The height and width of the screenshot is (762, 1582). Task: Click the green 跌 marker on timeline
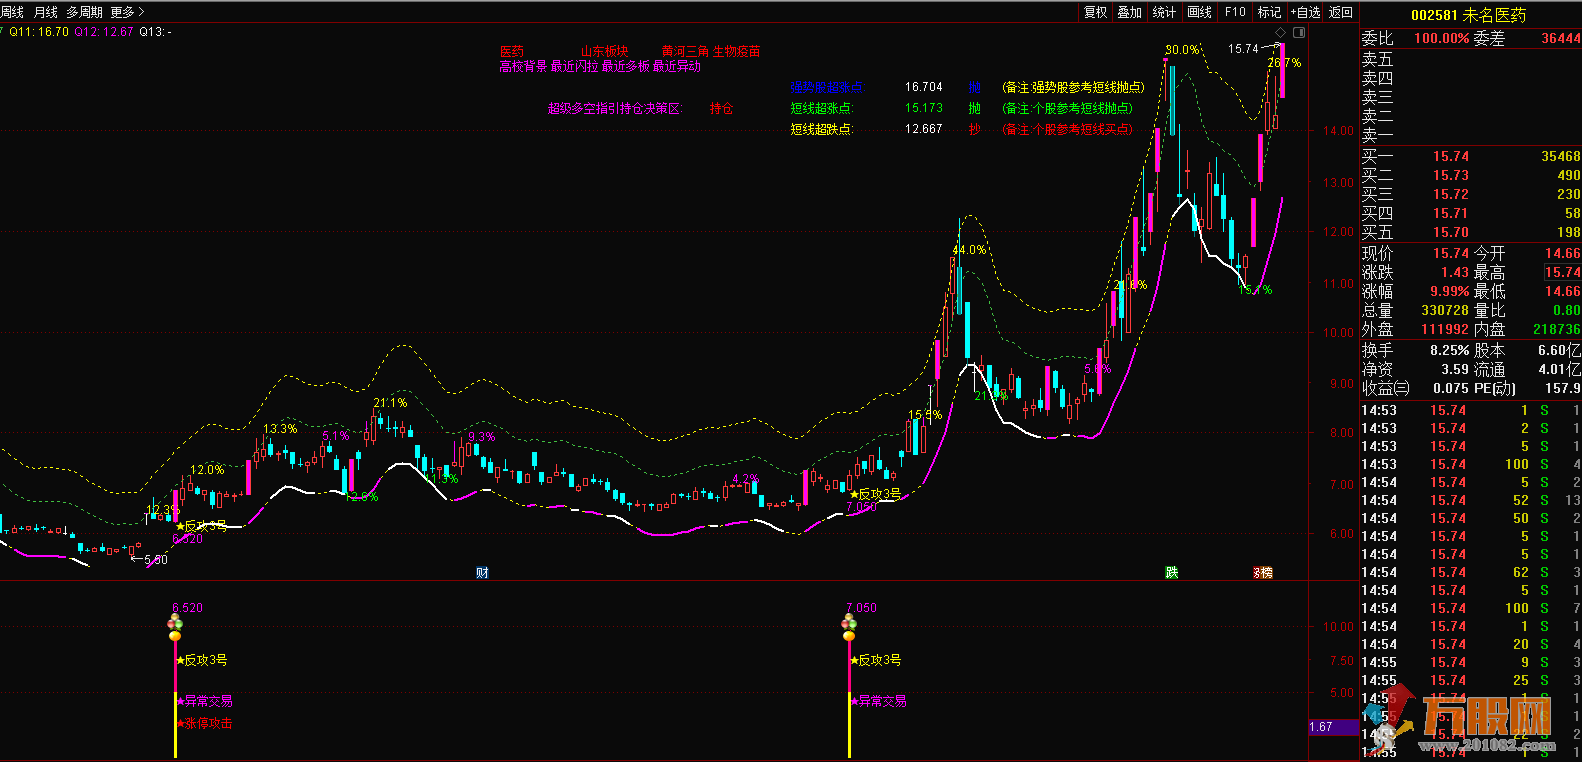pos(1171,572)
